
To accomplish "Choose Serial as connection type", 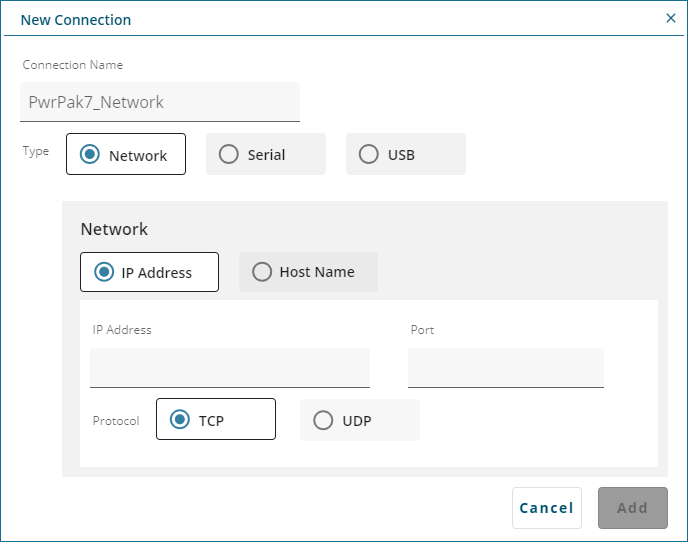I will (x=265, y=155).
